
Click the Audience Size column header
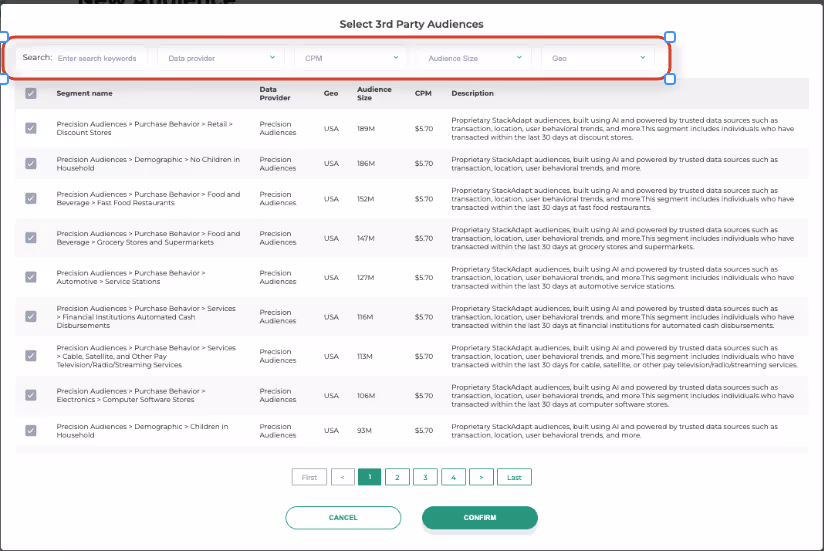(x=374, y=93)
